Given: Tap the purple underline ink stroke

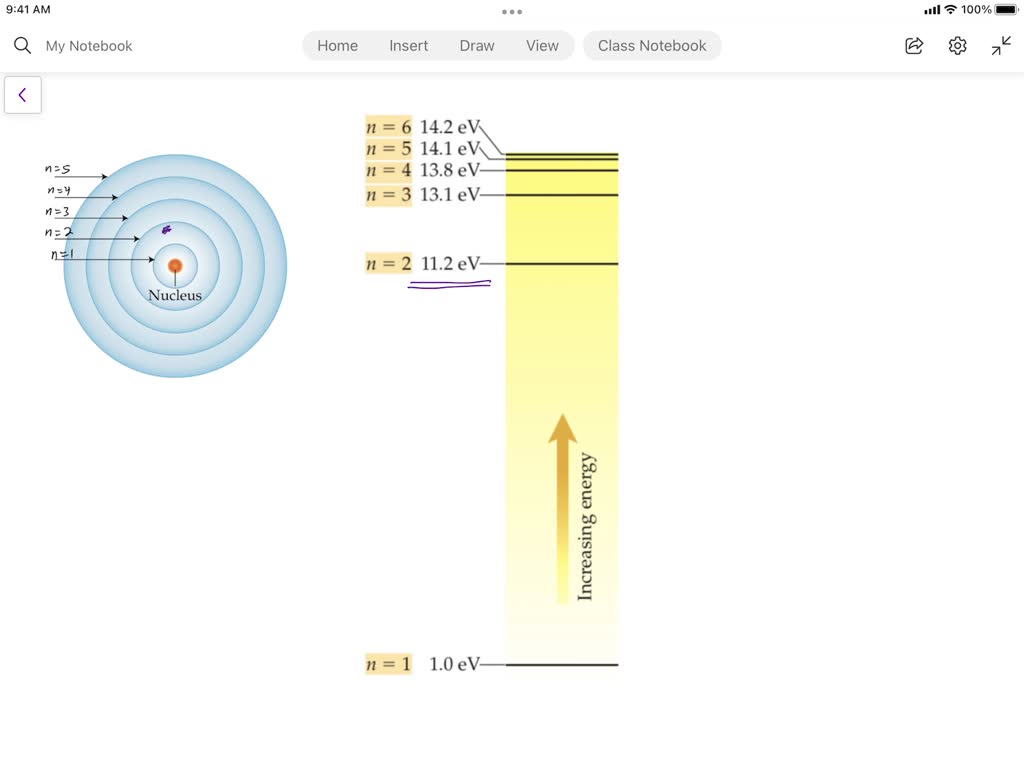Looking at the screenshot, I should click(449, 284).
